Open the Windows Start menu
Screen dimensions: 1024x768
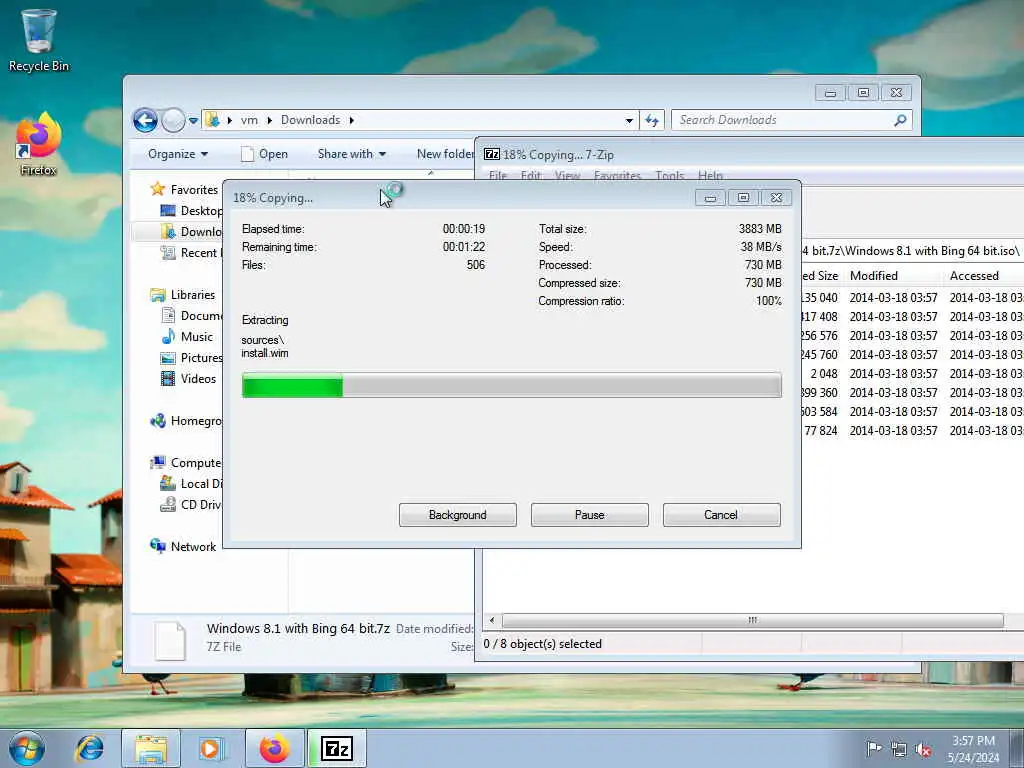pyautogui.click(x=27, y=748)
